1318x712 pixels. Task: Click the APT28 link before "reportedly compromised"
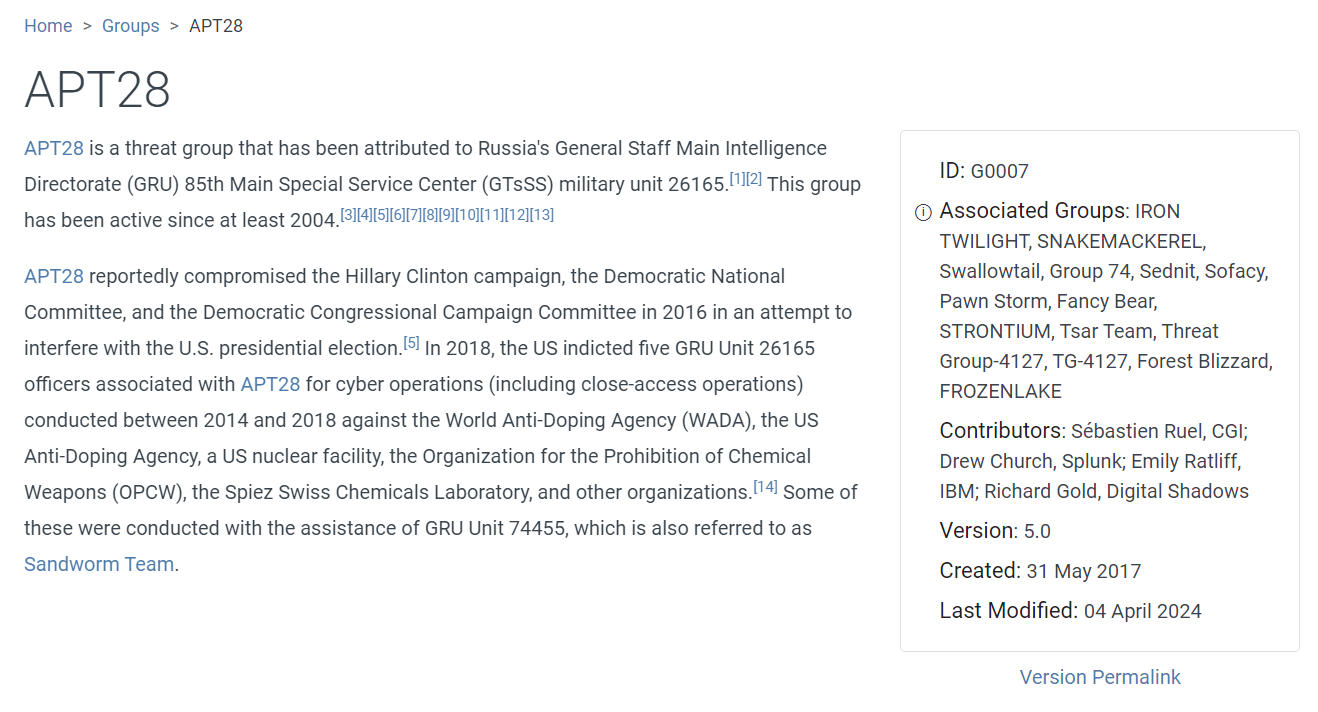pyautogui.click(x=54, y=277)
